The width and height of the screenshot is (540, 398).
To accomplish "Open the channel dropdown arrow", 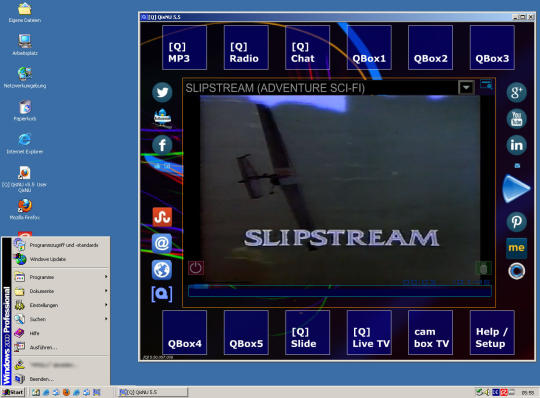I will point(466,88).
